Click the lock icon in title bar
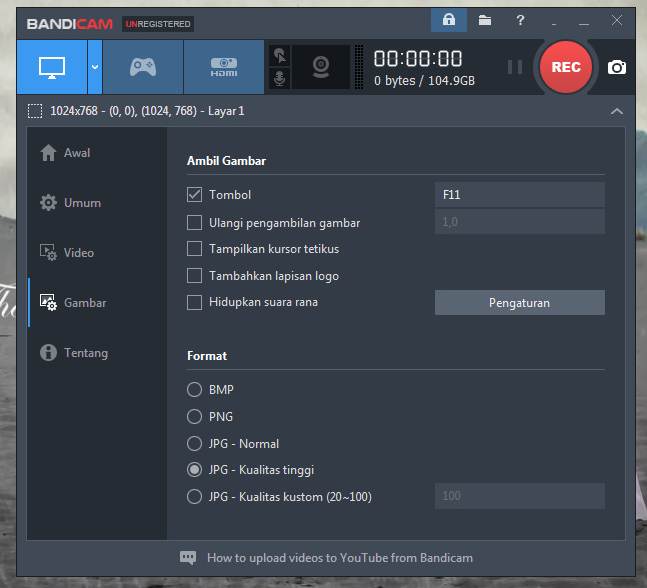Image resolution: width=647 pixels, height=588 pixels. click(449, 20)
